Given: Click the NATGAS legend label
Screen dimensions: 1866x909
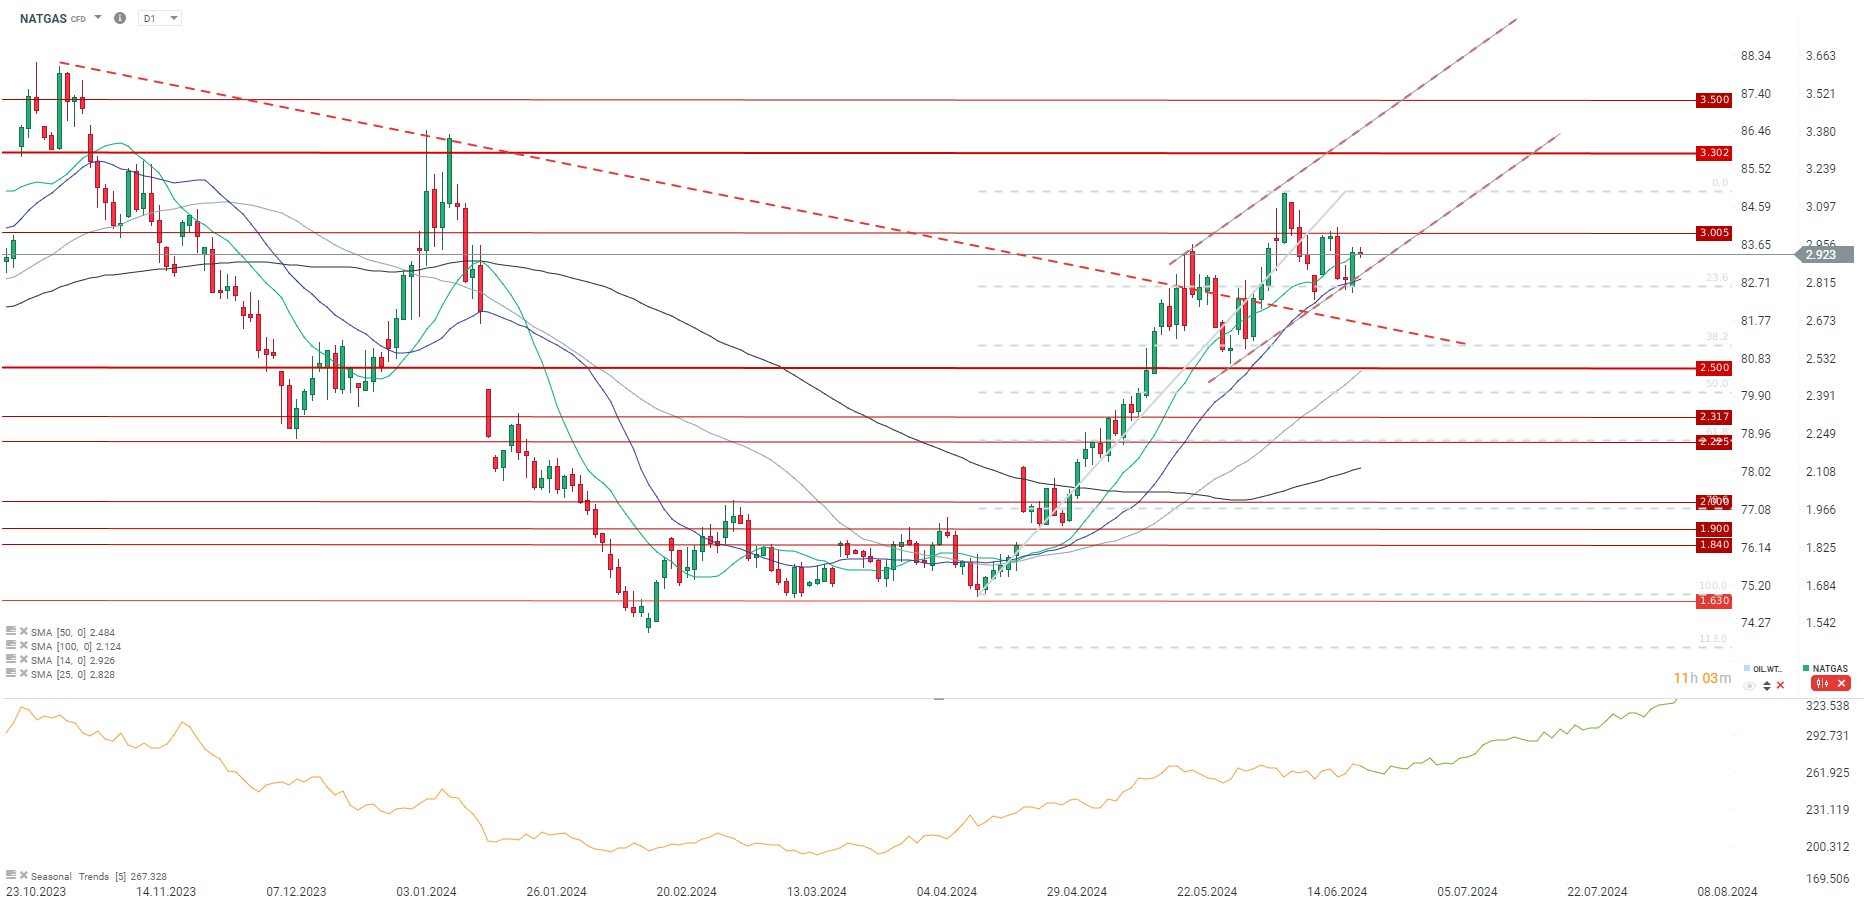Looking at the screenshot, I should [x=1830, y=669].
